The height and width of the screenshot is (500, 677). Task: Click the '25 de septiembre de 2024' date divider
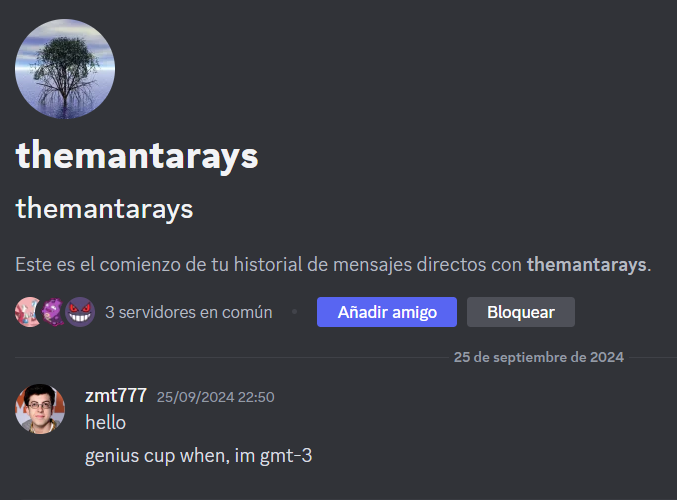click(539, 357)
